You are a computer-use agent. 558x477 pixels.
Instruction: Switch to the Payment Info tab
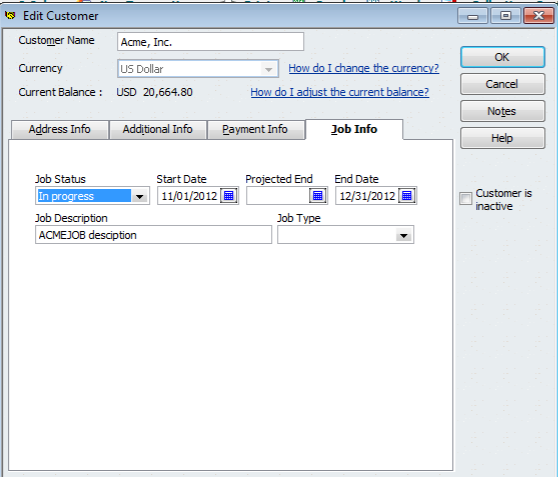[x=255, y=129]
